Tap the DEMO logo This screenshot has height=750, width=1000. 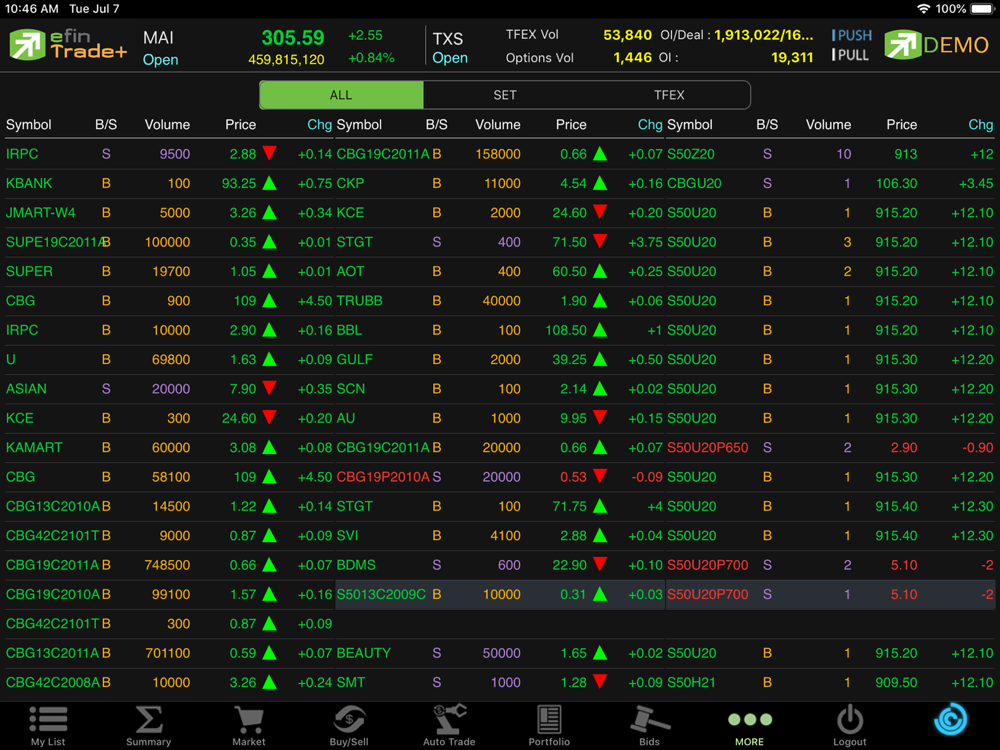936,45
